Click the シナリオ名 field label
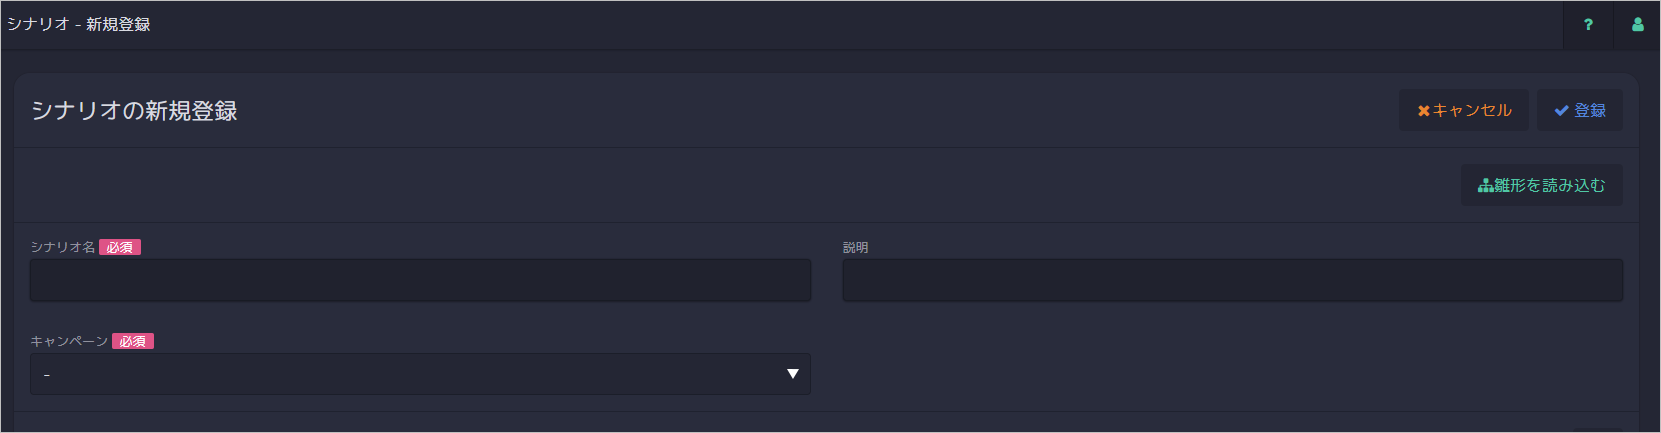 pos(63,247)
